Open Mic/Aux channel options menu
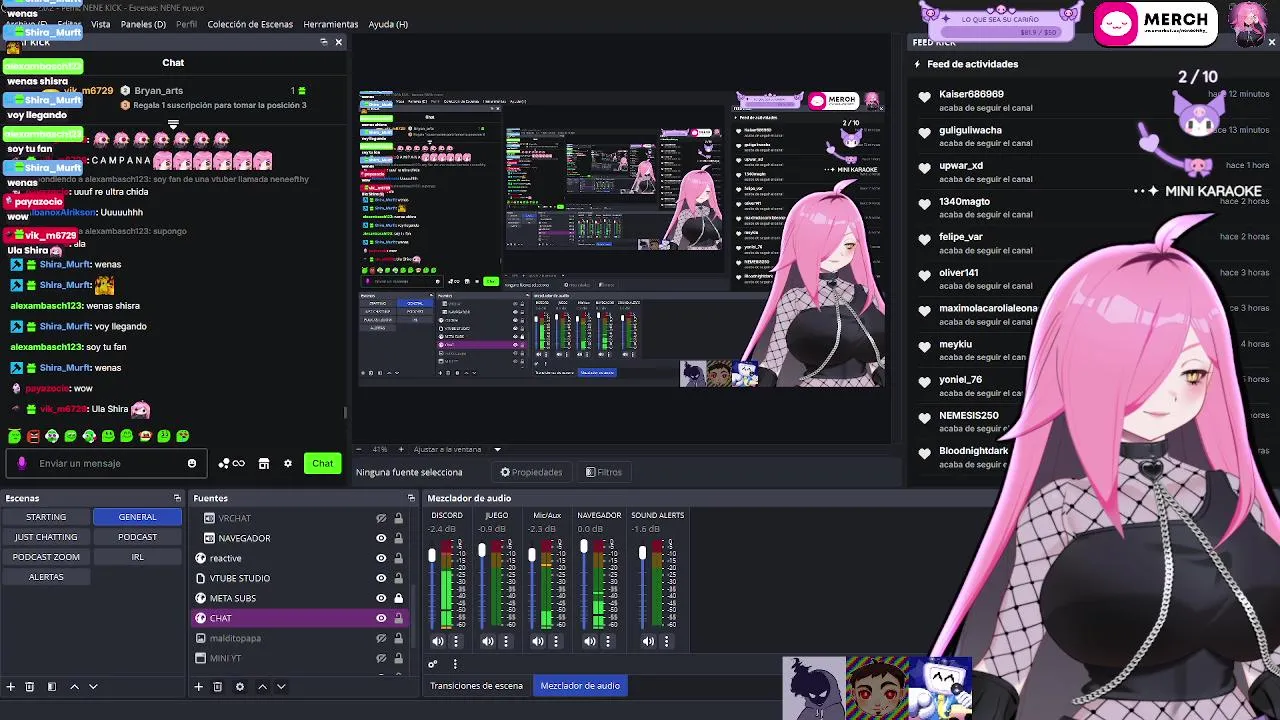The height and width of the screenshot is (720, 1280). pos(556,641)
